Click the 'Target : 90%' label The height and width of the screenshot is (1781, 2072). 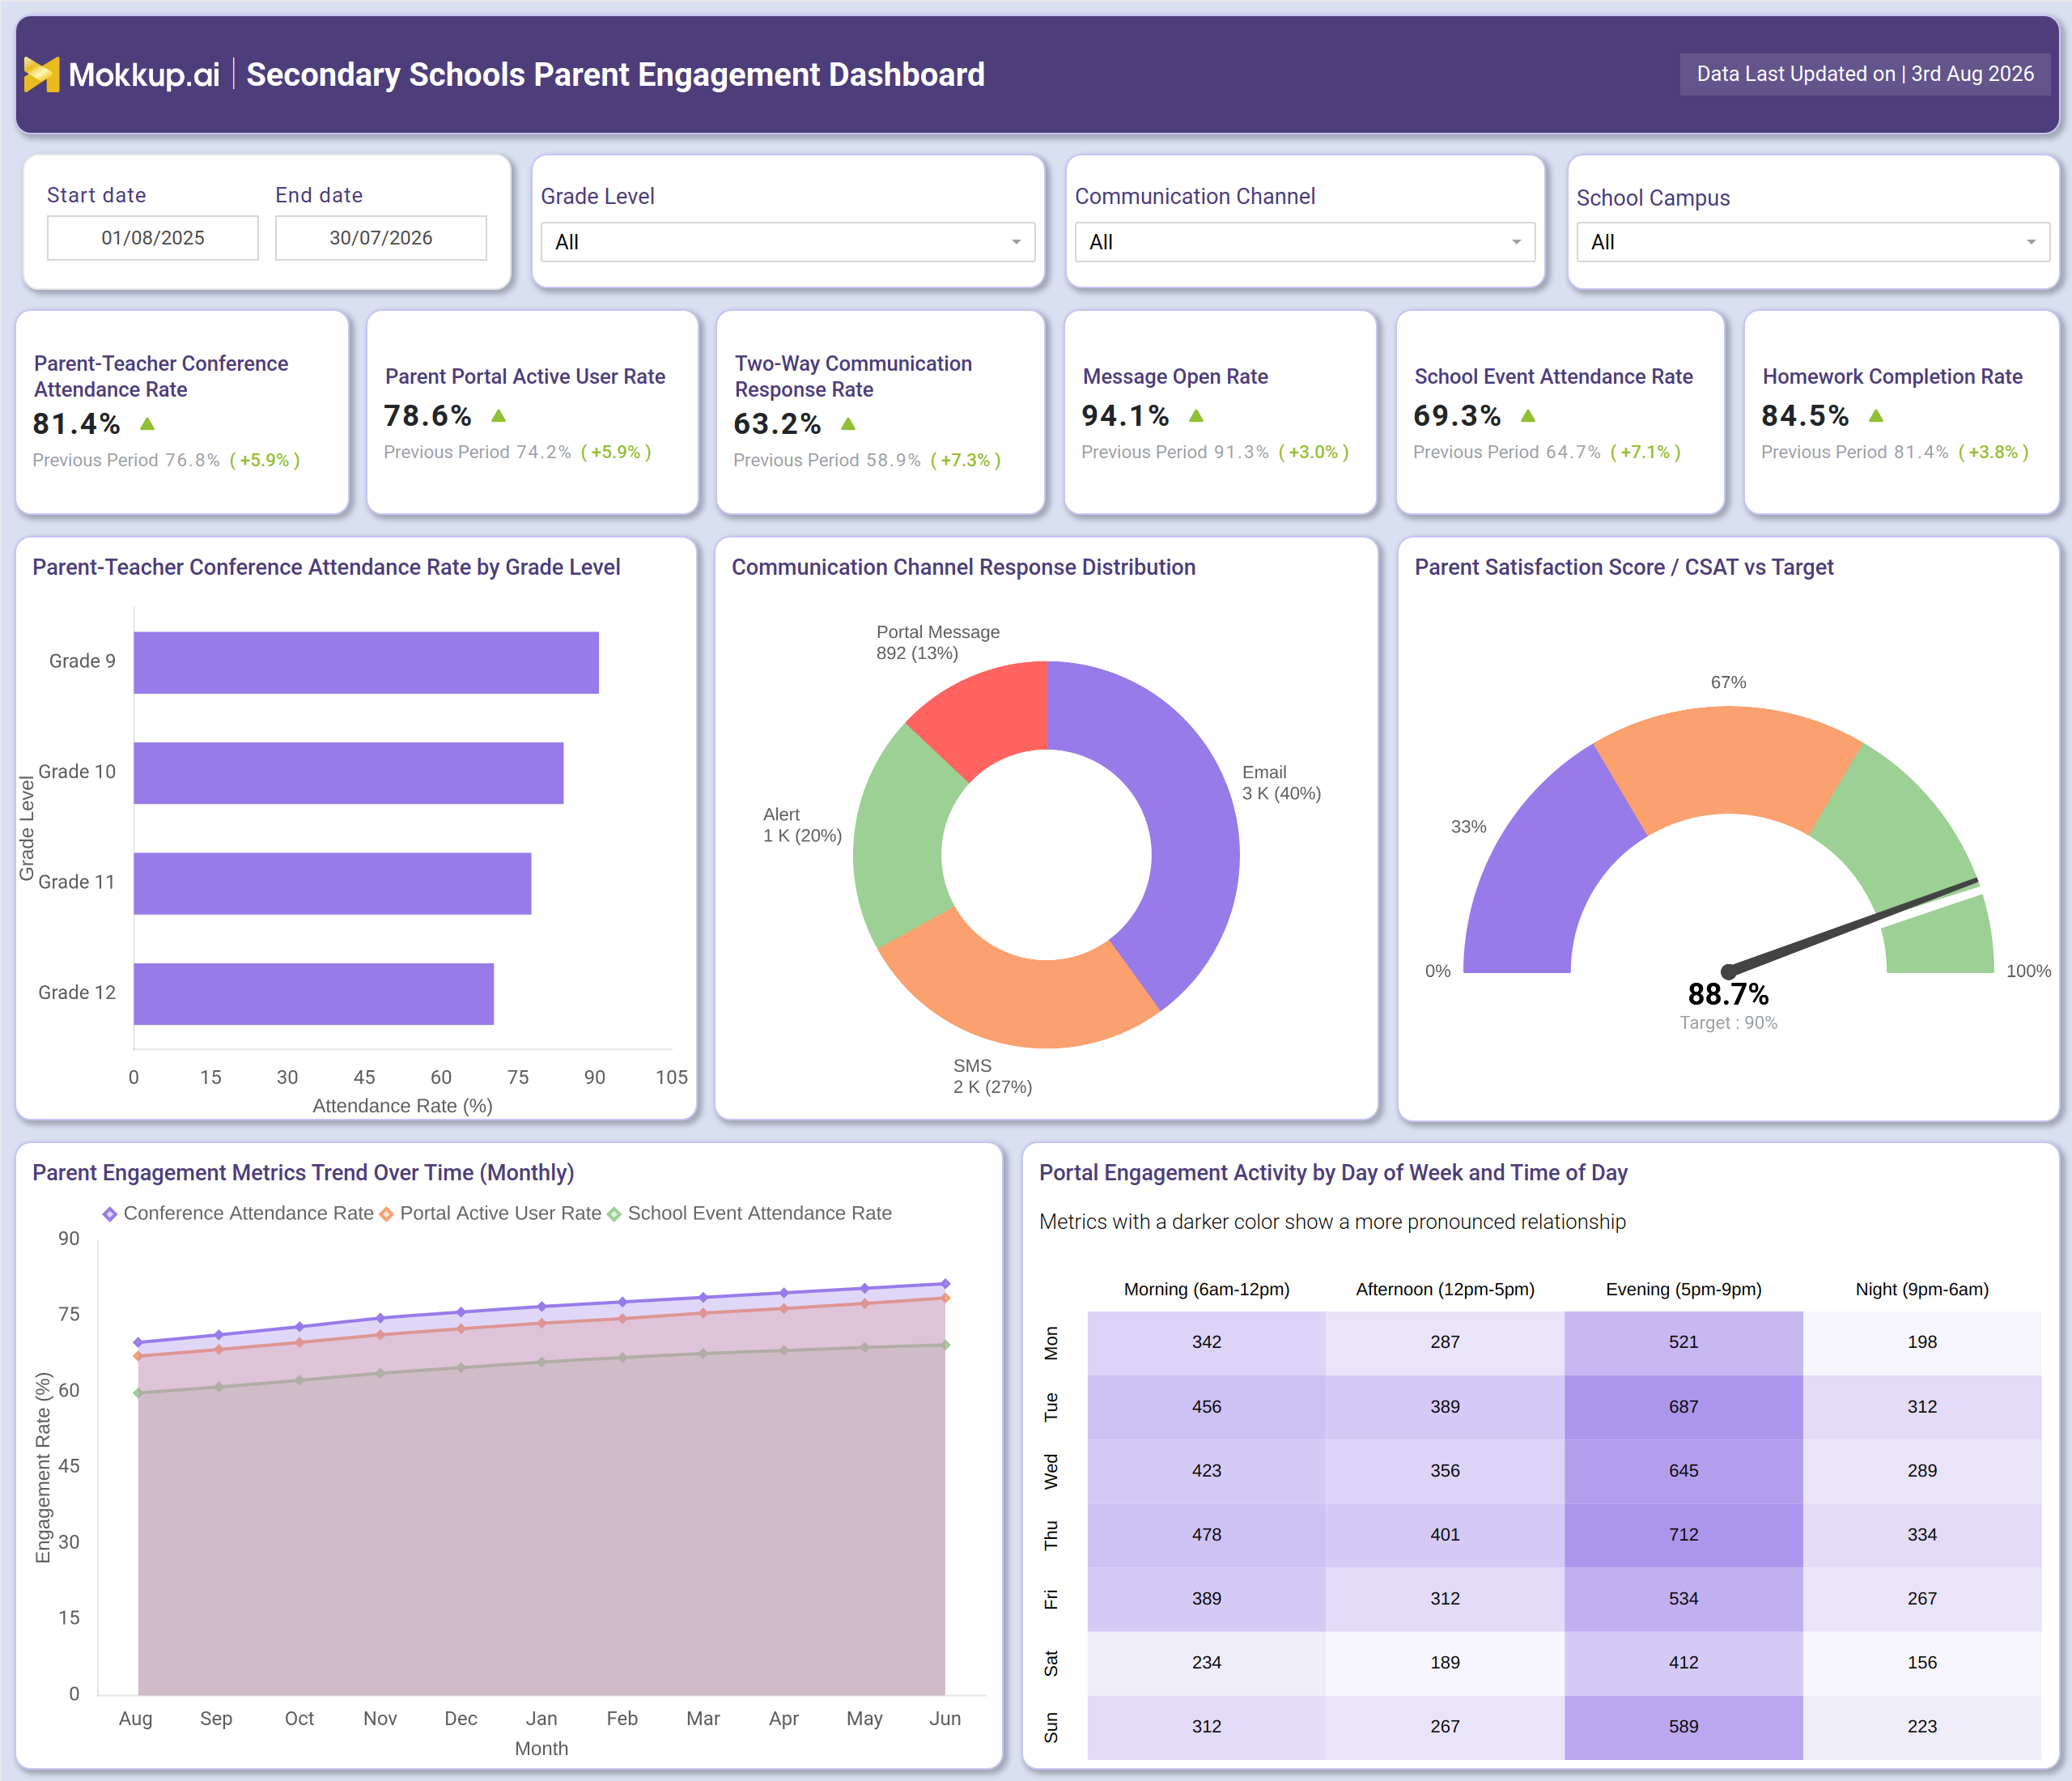click(1728, 1023)
